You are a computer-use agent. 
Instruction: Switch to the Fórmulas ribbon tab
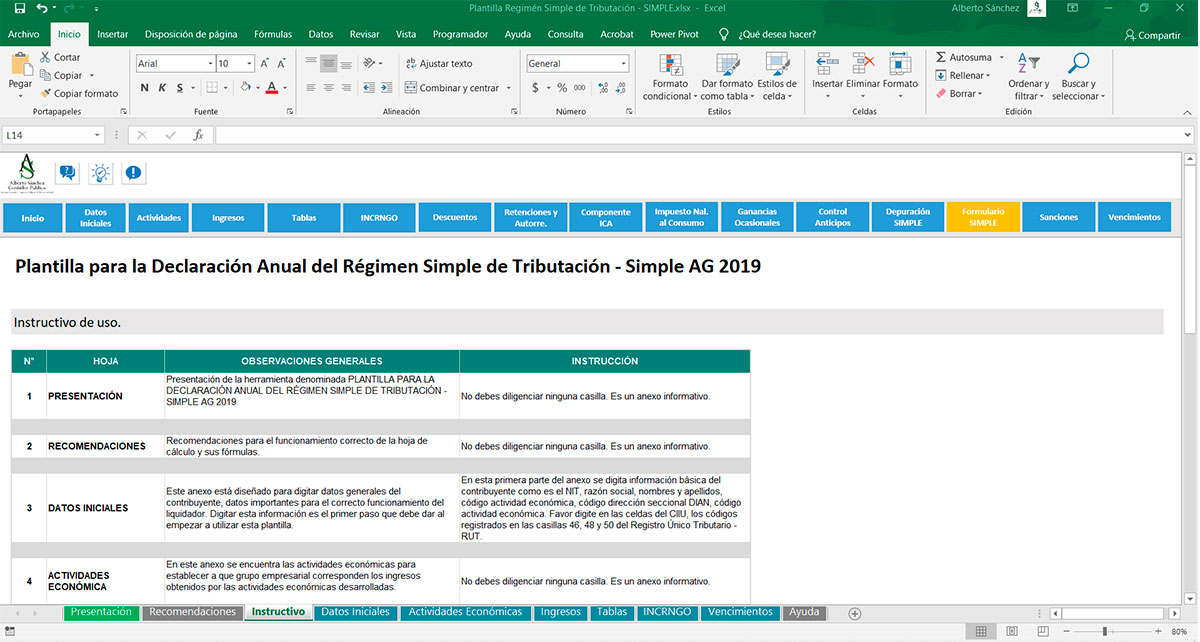273,34
